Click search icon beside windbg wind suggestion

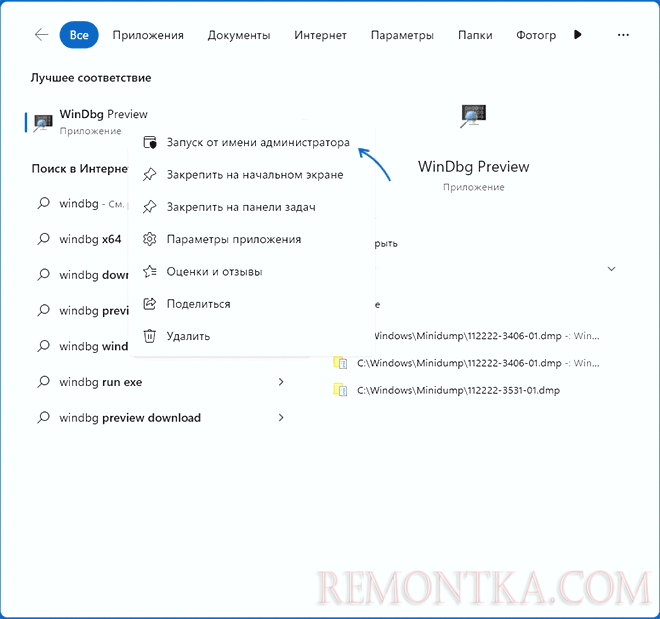(44, 346)
